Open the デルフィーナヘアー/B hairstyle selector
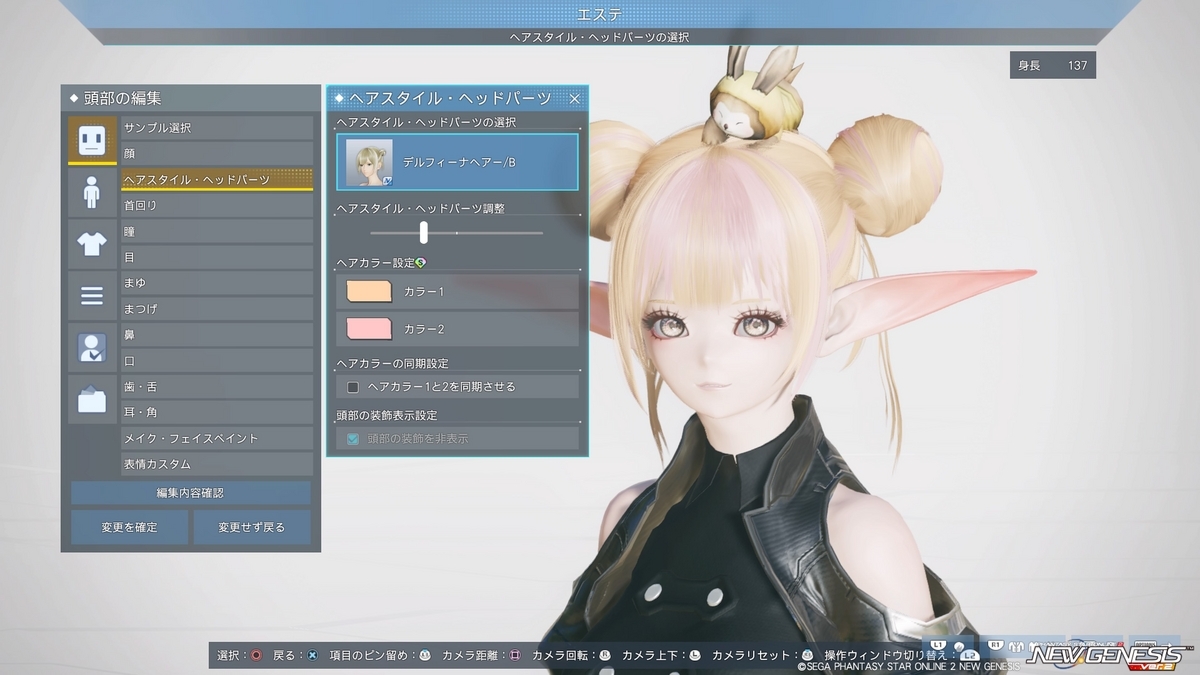Screen dimensions: 1200x675 coord(457,162)
